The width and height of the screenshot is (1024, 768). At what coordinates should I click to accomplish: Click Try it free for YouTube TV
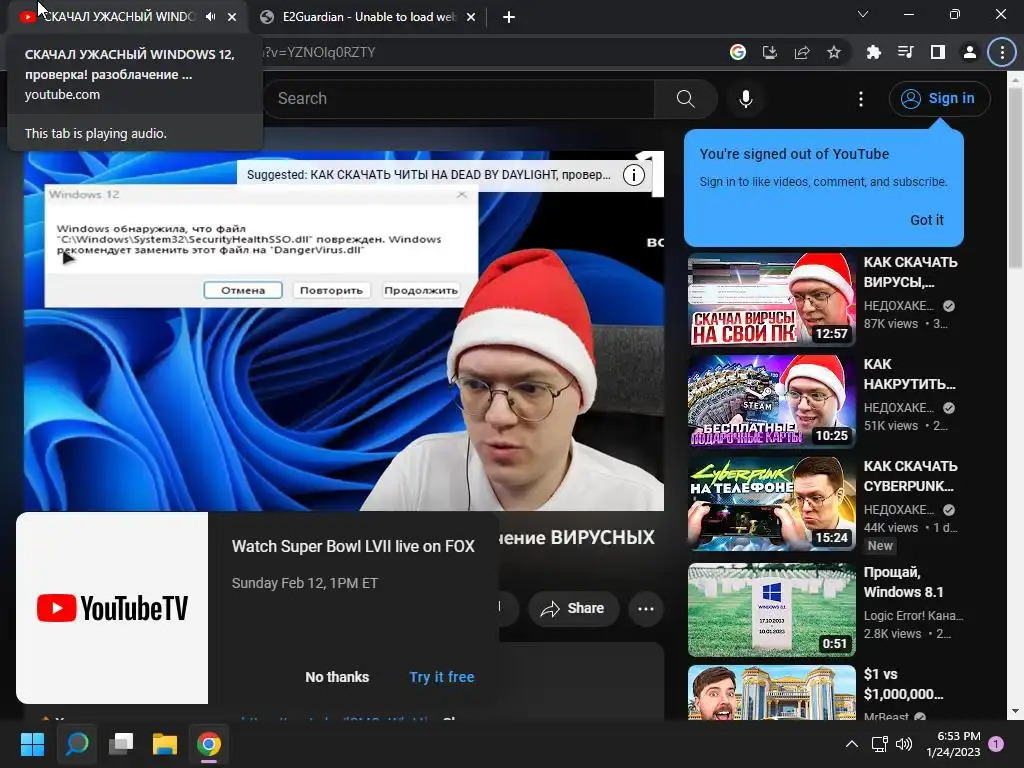441,677
